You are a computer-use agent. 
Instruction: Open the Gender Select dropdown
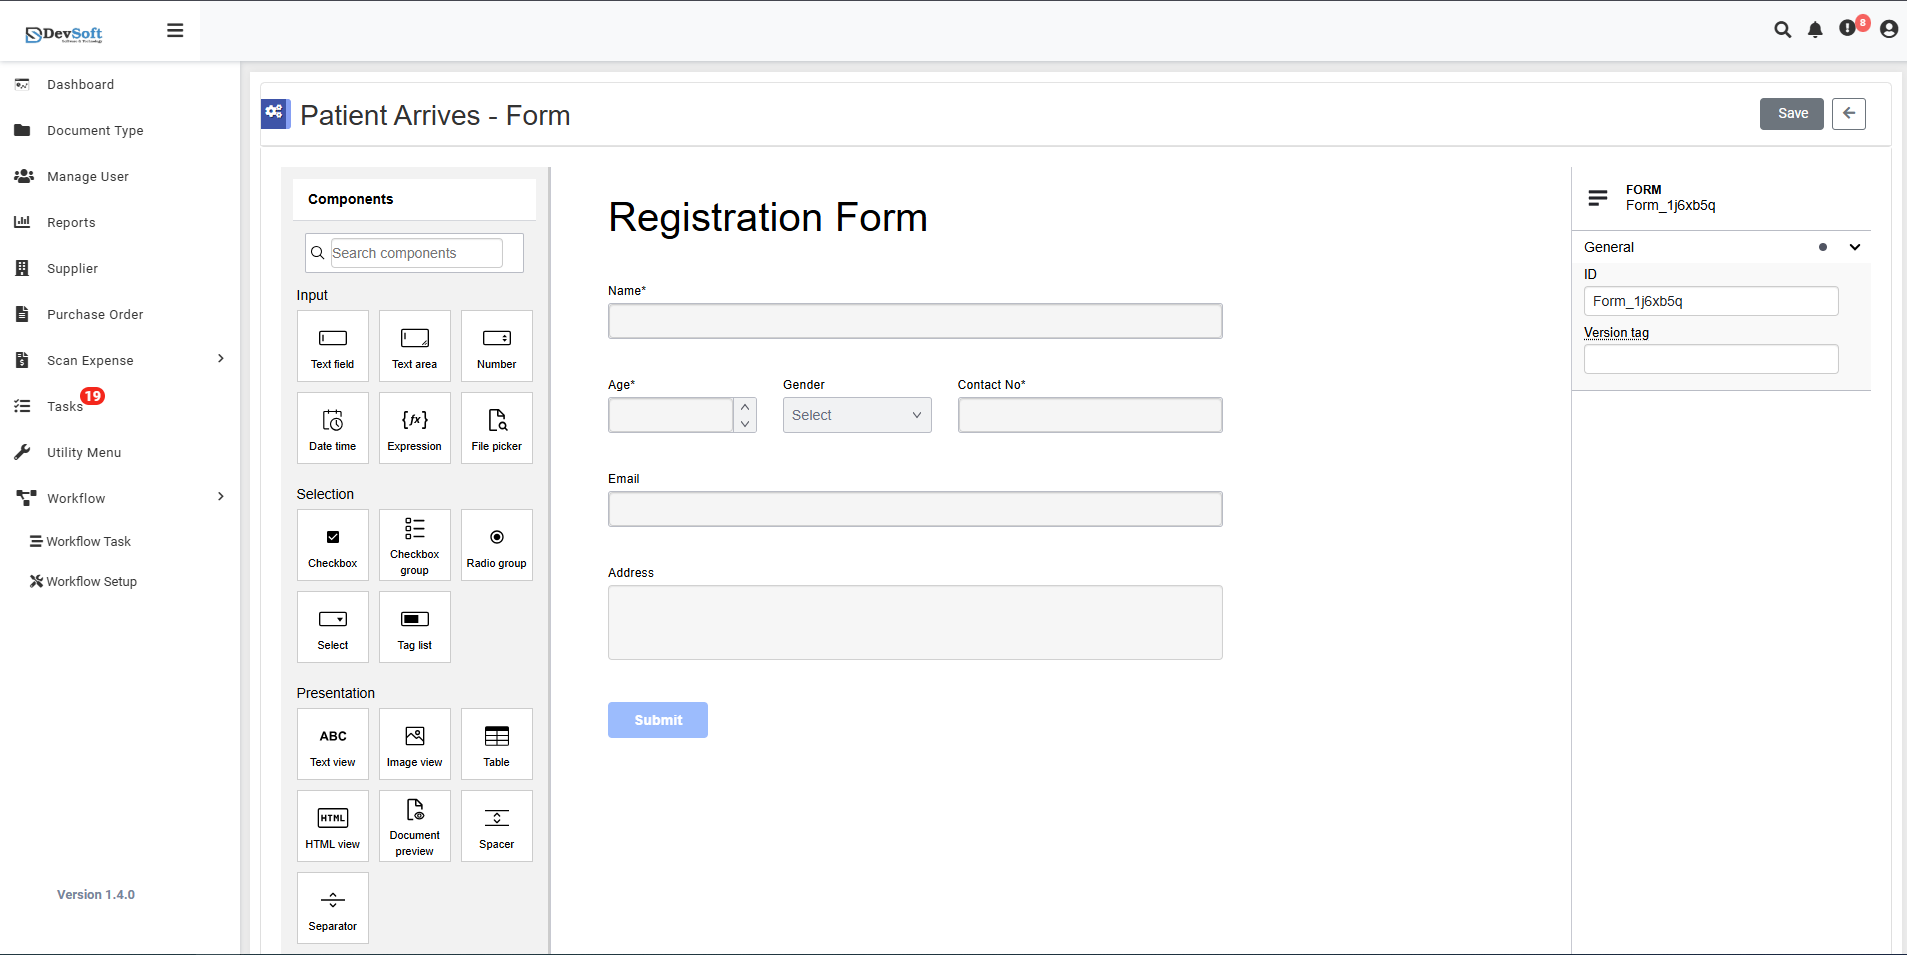point(855,414)
